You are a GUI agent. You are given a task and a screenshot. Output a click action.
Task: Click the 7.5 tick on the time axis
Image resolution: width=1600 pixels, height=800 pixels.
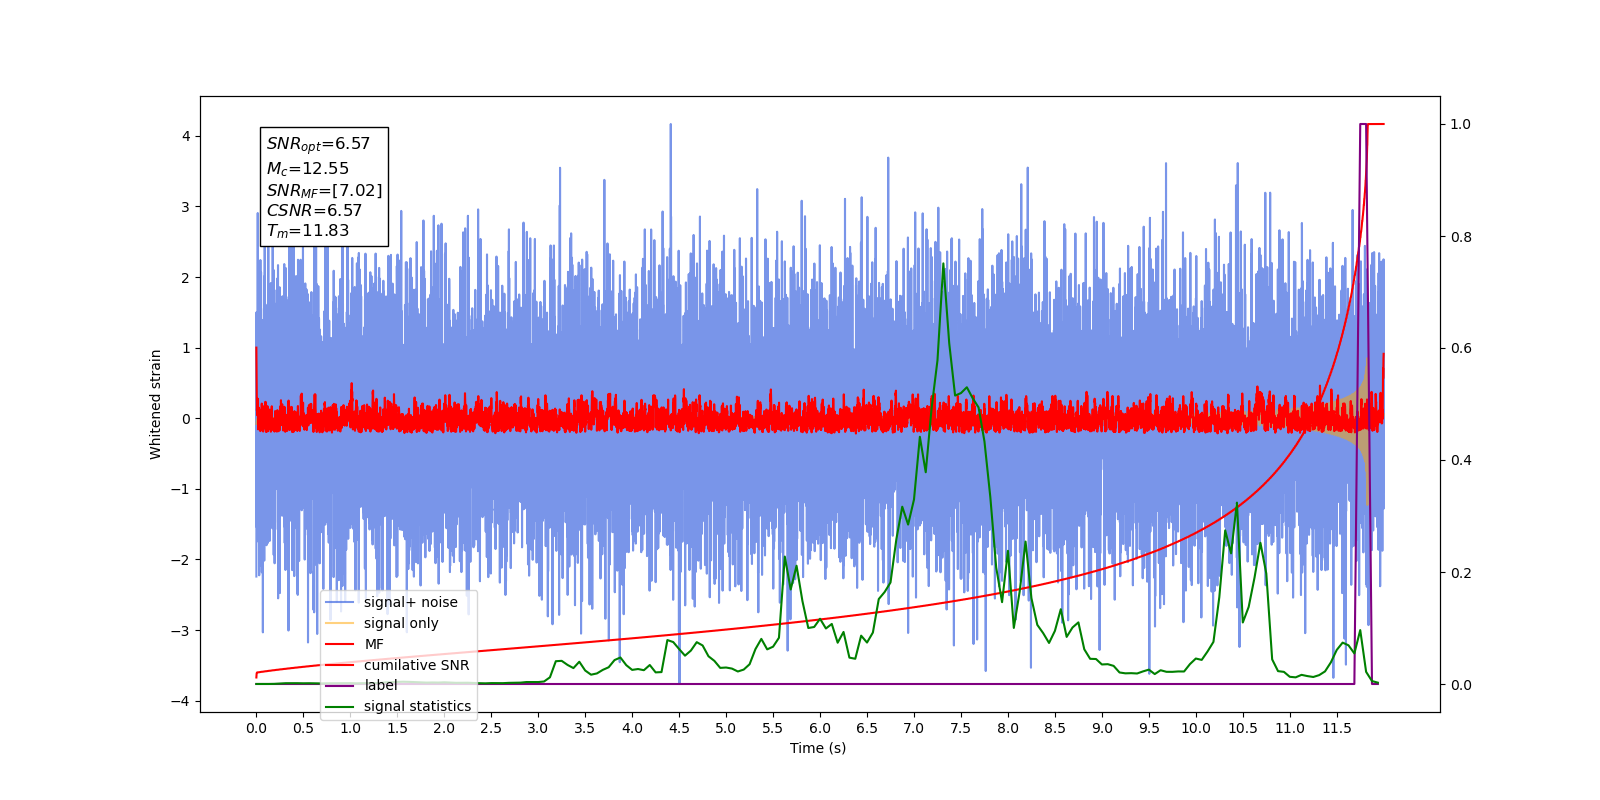click(961, 728)
